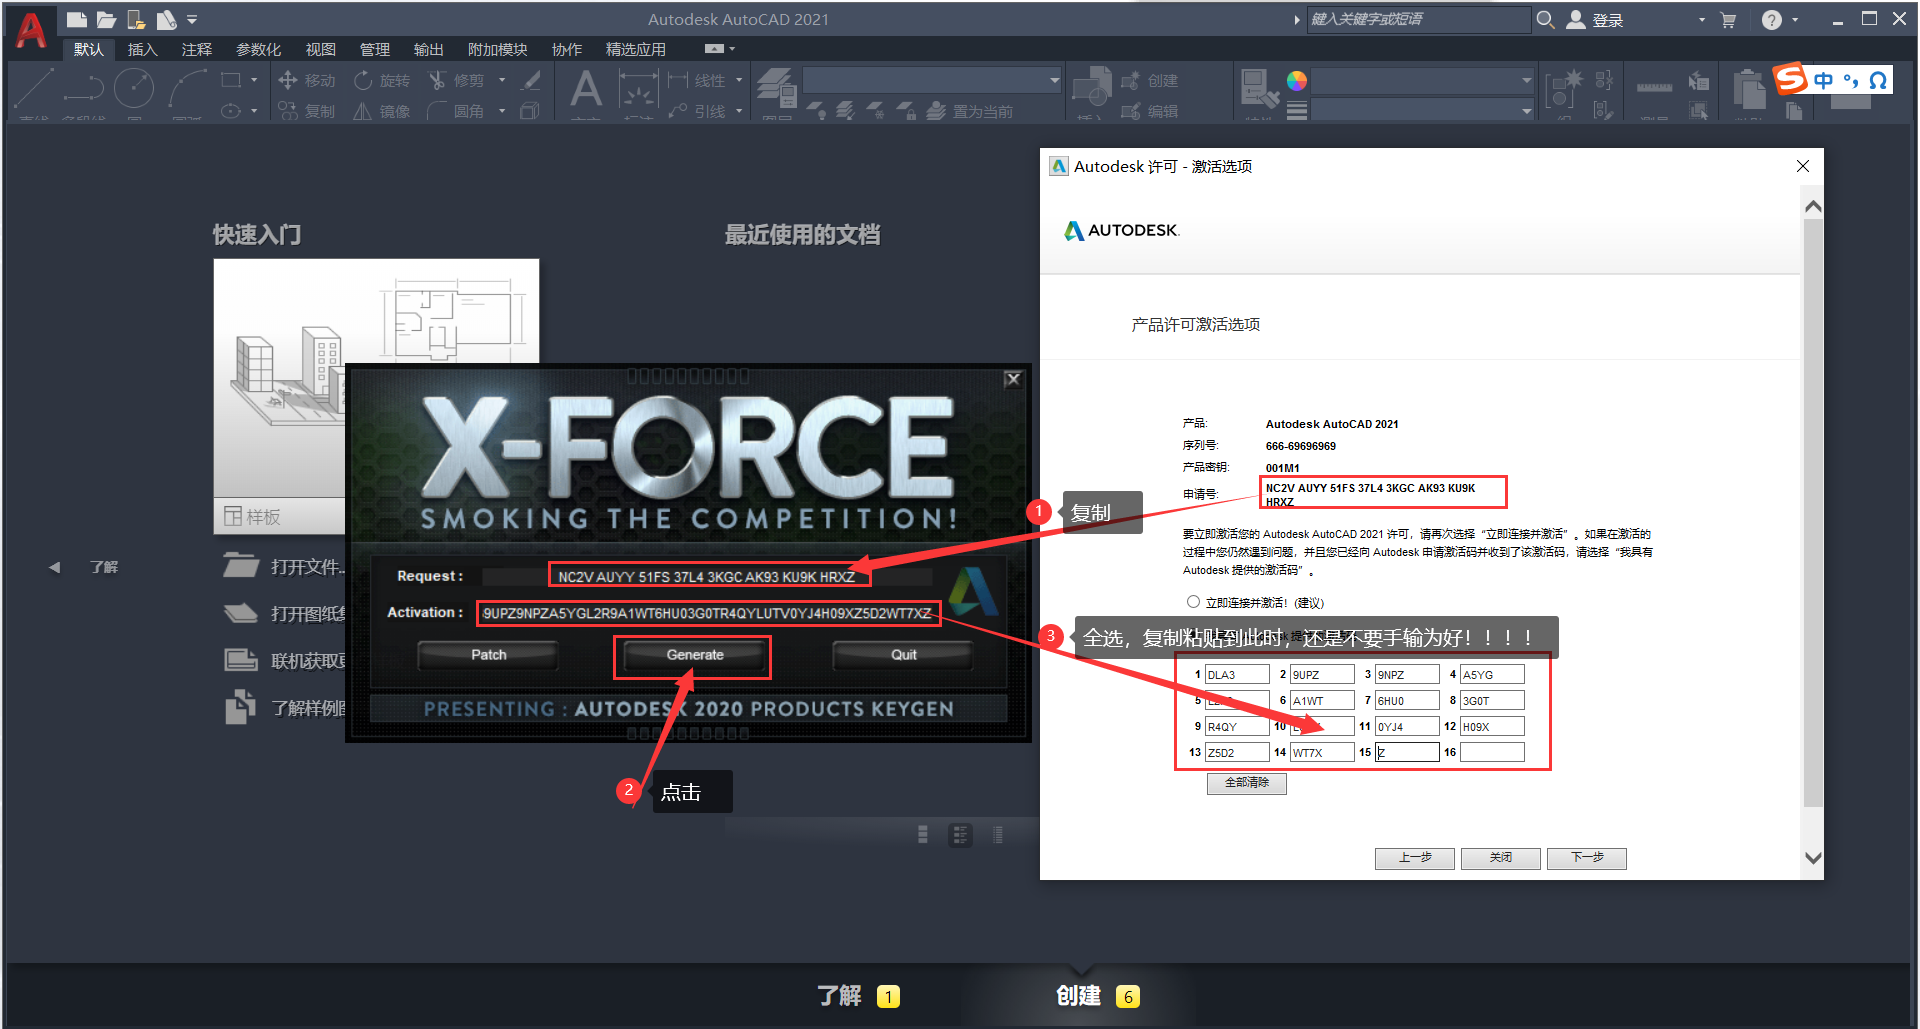This screenshot has width=1920, height=1029.
Task: Select the Rectangle tool icon
Action: pyautogui.click(x=230, y=80)
